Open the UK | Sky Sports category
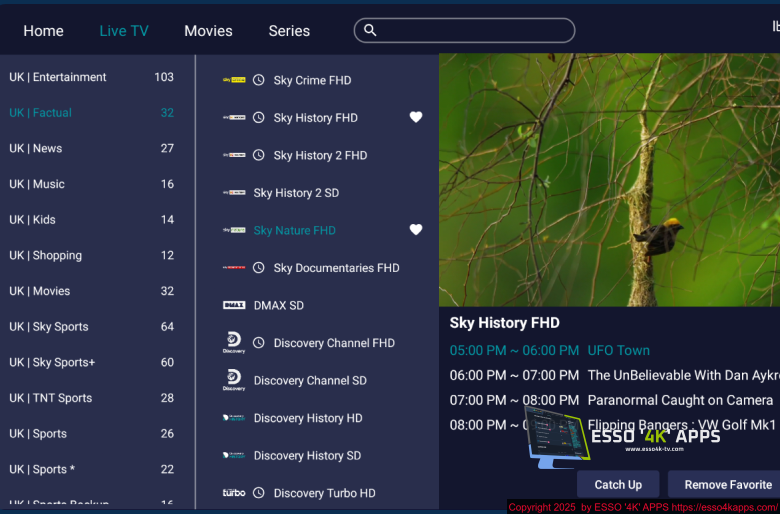This screenshot has height=514, width=780. pyautogui.click(x=92, y=327)
